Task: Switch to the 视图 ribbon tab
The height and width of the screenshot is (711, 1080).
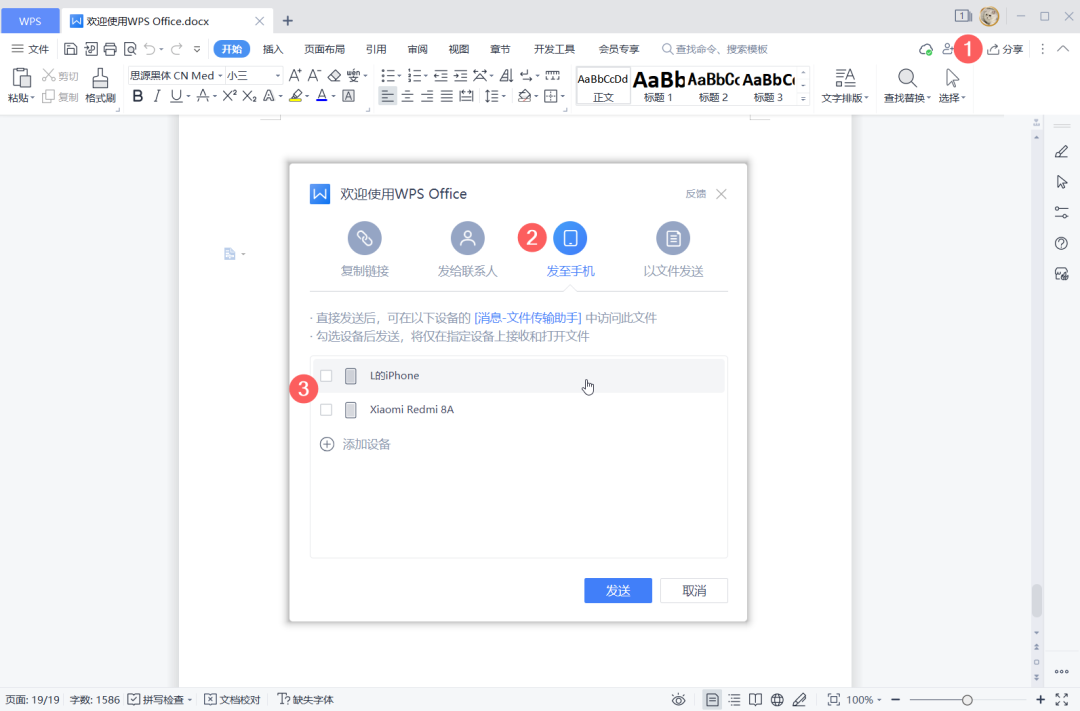Action: (459, 49)
